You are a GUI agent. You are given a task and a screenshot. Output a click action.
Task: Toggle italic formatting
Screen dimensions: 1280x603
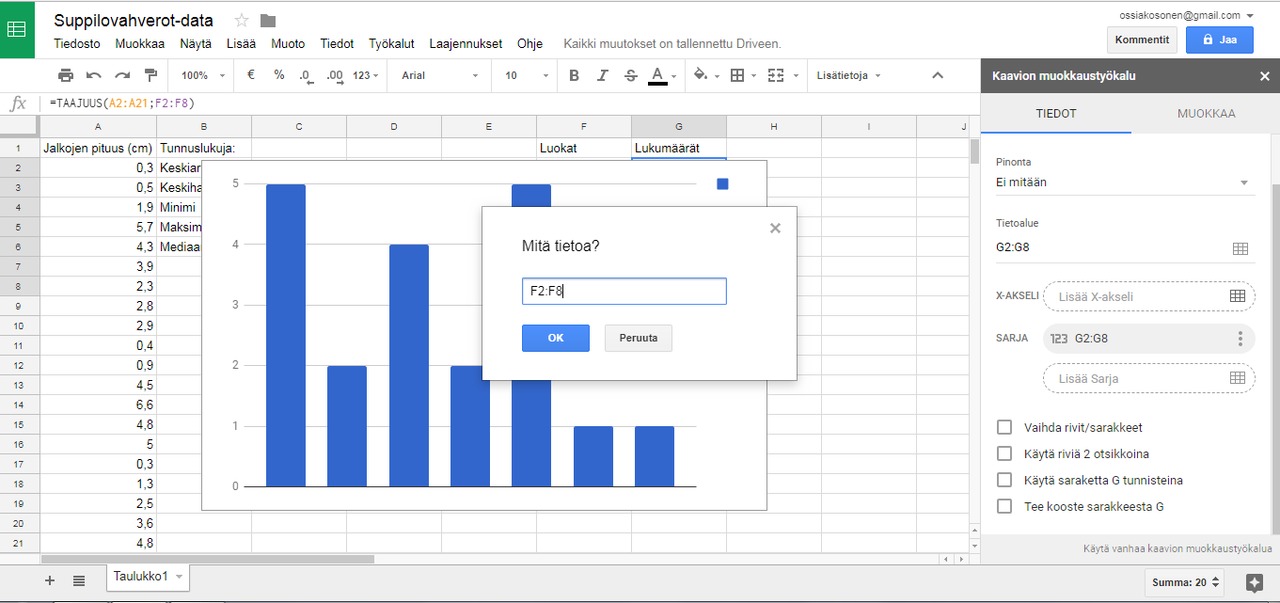(x=602, y=75)
